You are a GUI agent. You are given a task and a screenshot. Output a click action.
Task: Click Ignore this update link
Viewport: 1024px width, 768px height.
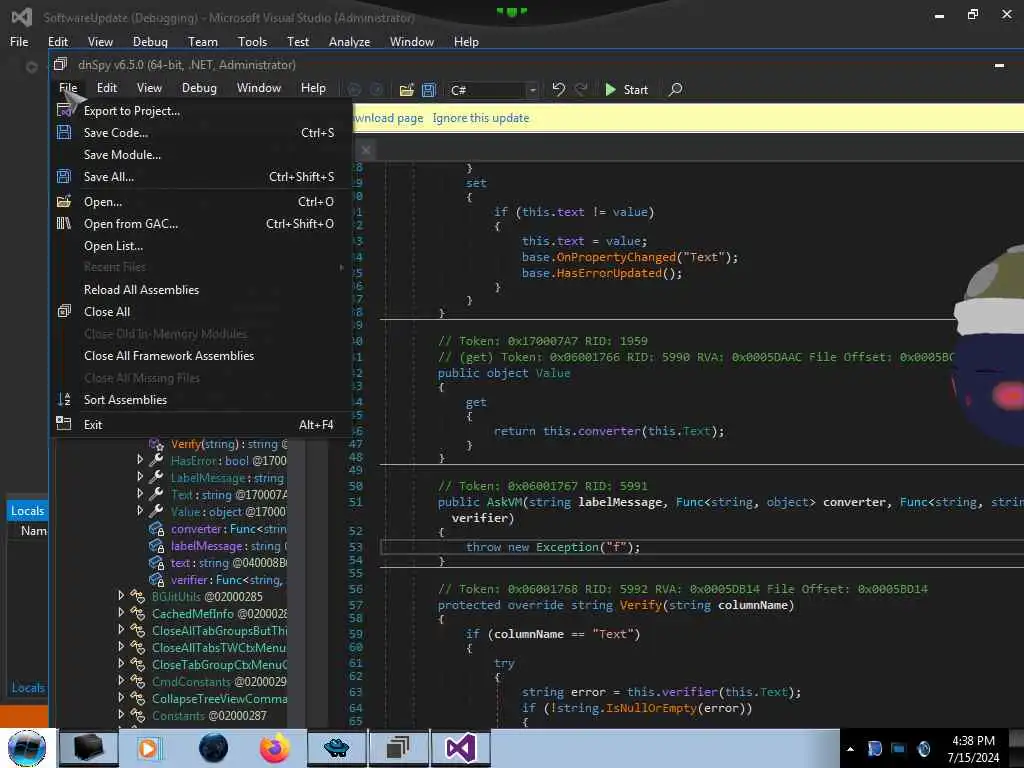click(481, 118)
